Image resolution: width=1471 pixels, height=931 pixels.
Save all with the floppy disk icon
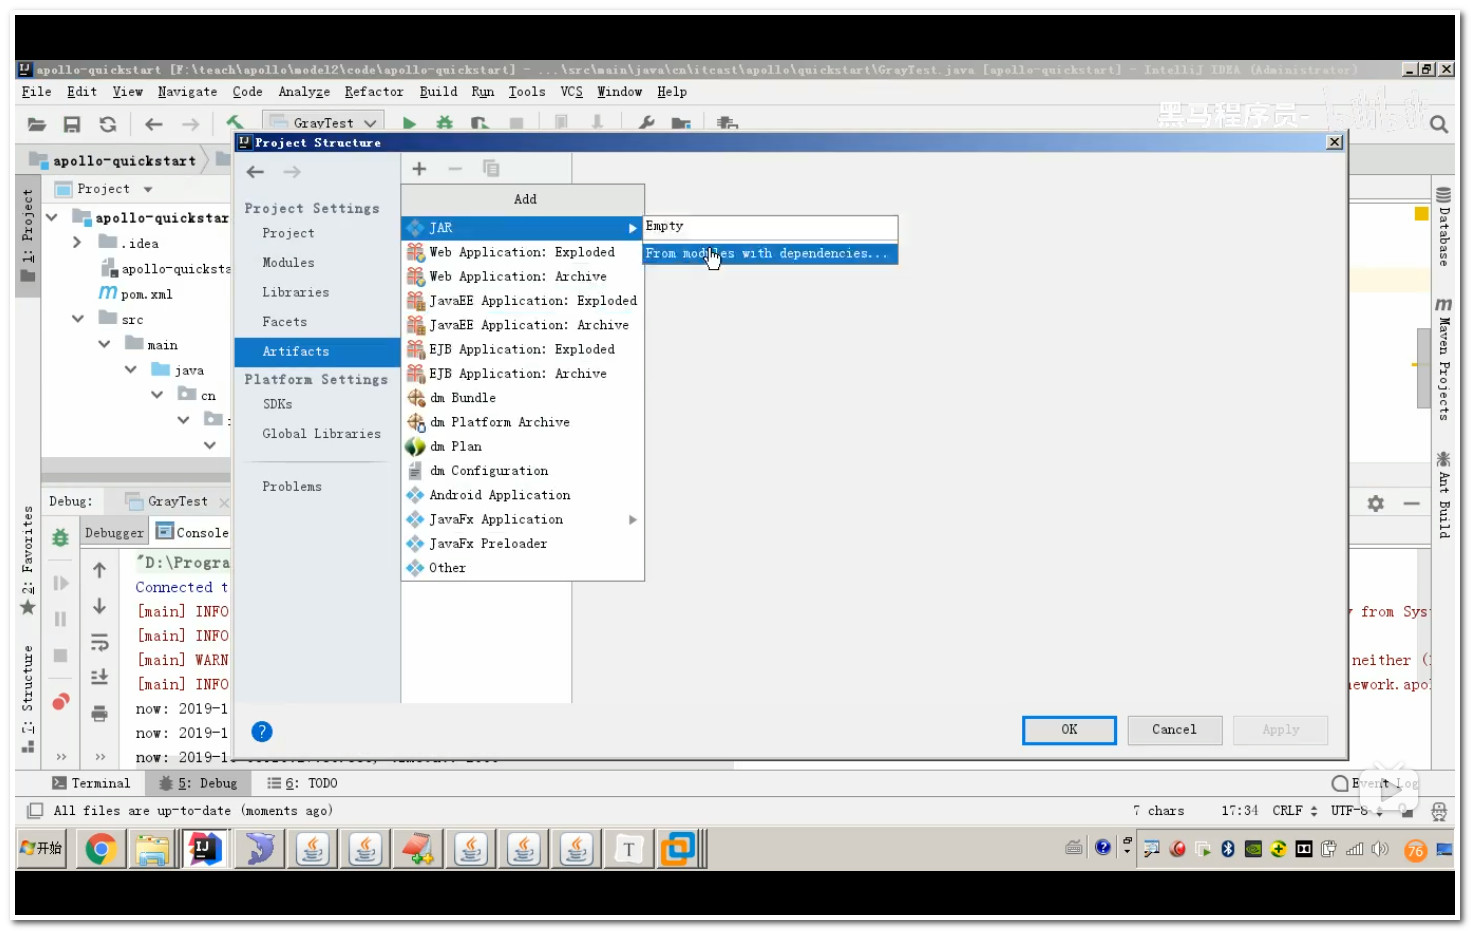[x=72, y=124]
